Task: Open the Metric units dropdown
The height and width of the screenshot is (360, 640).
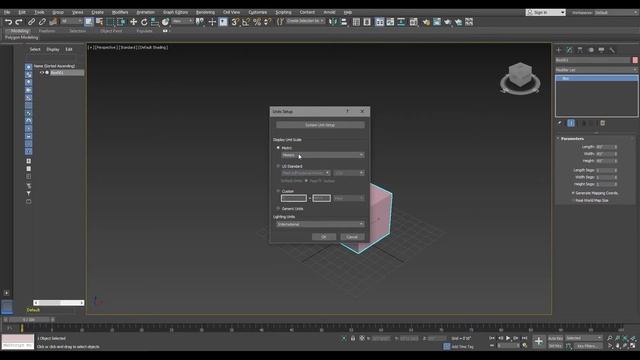Action: 322,155
